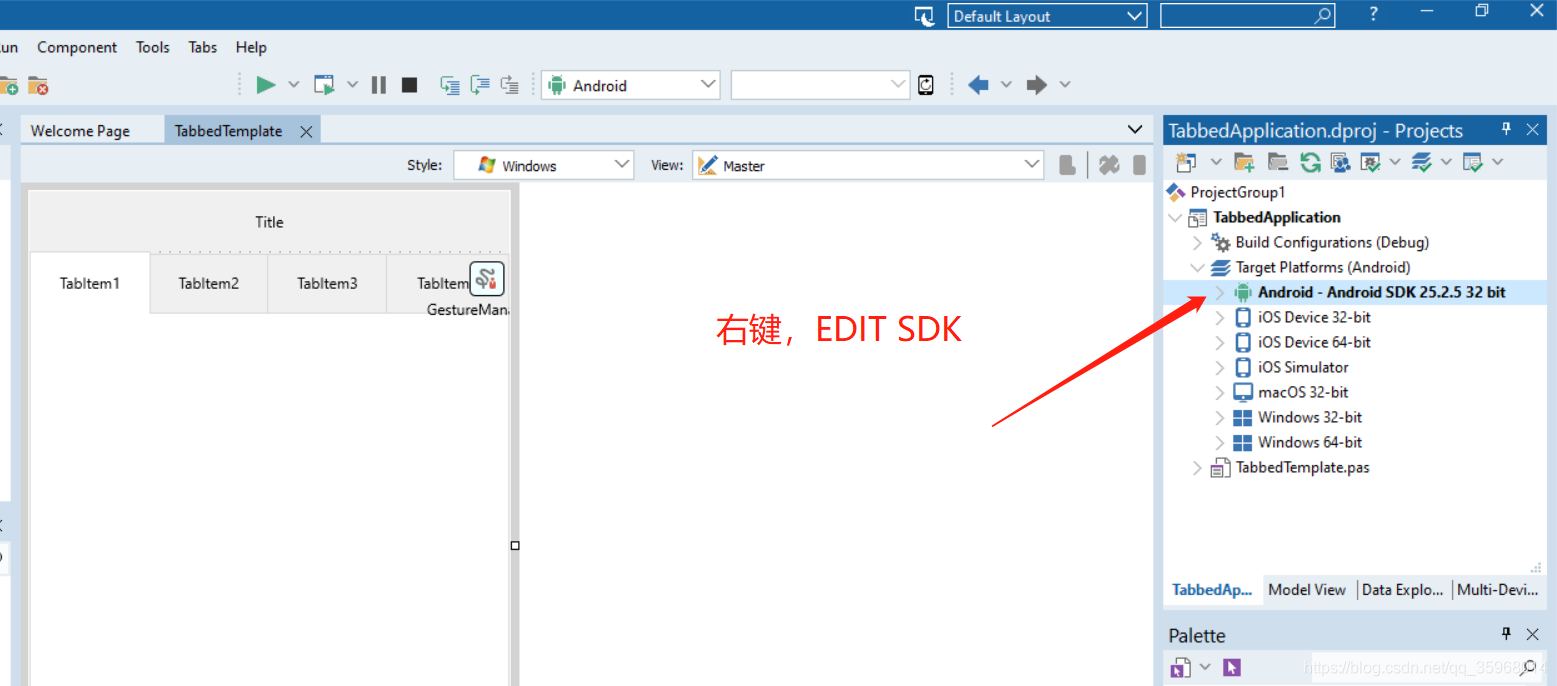Open the Help menu
Viewport: 1557px width, 686px height.
click(251, 47)
